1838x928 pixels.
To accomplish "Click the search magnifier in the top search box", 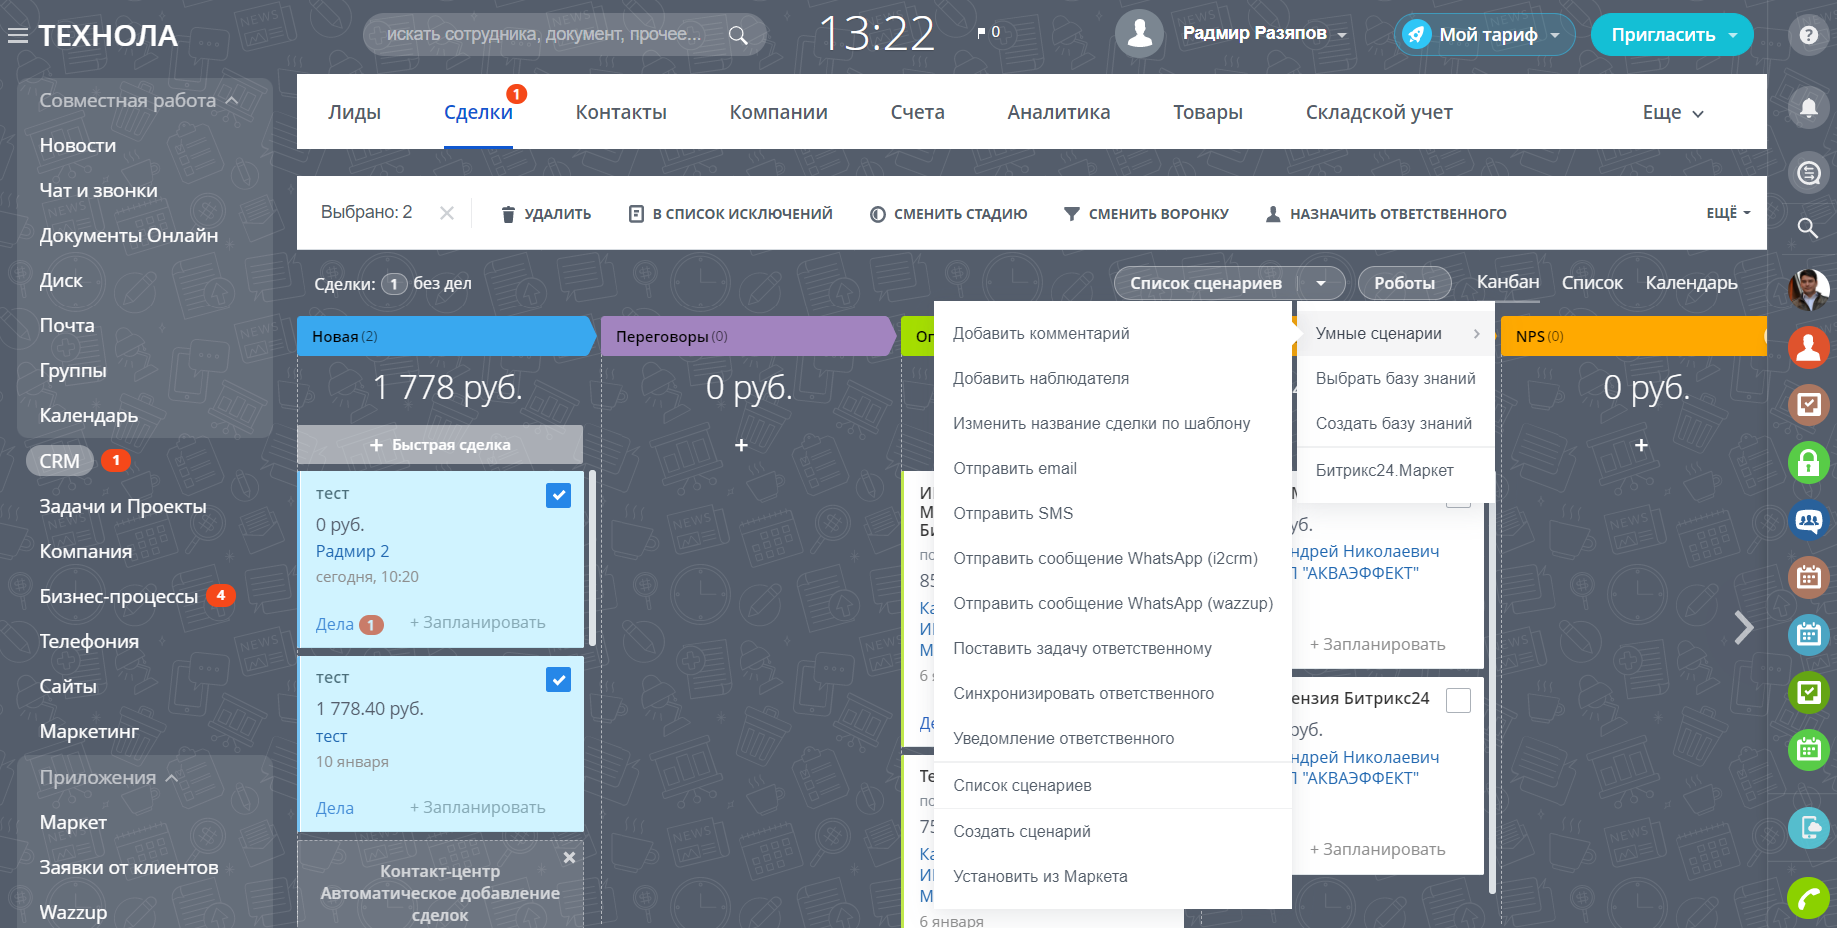I will [738, 35].
